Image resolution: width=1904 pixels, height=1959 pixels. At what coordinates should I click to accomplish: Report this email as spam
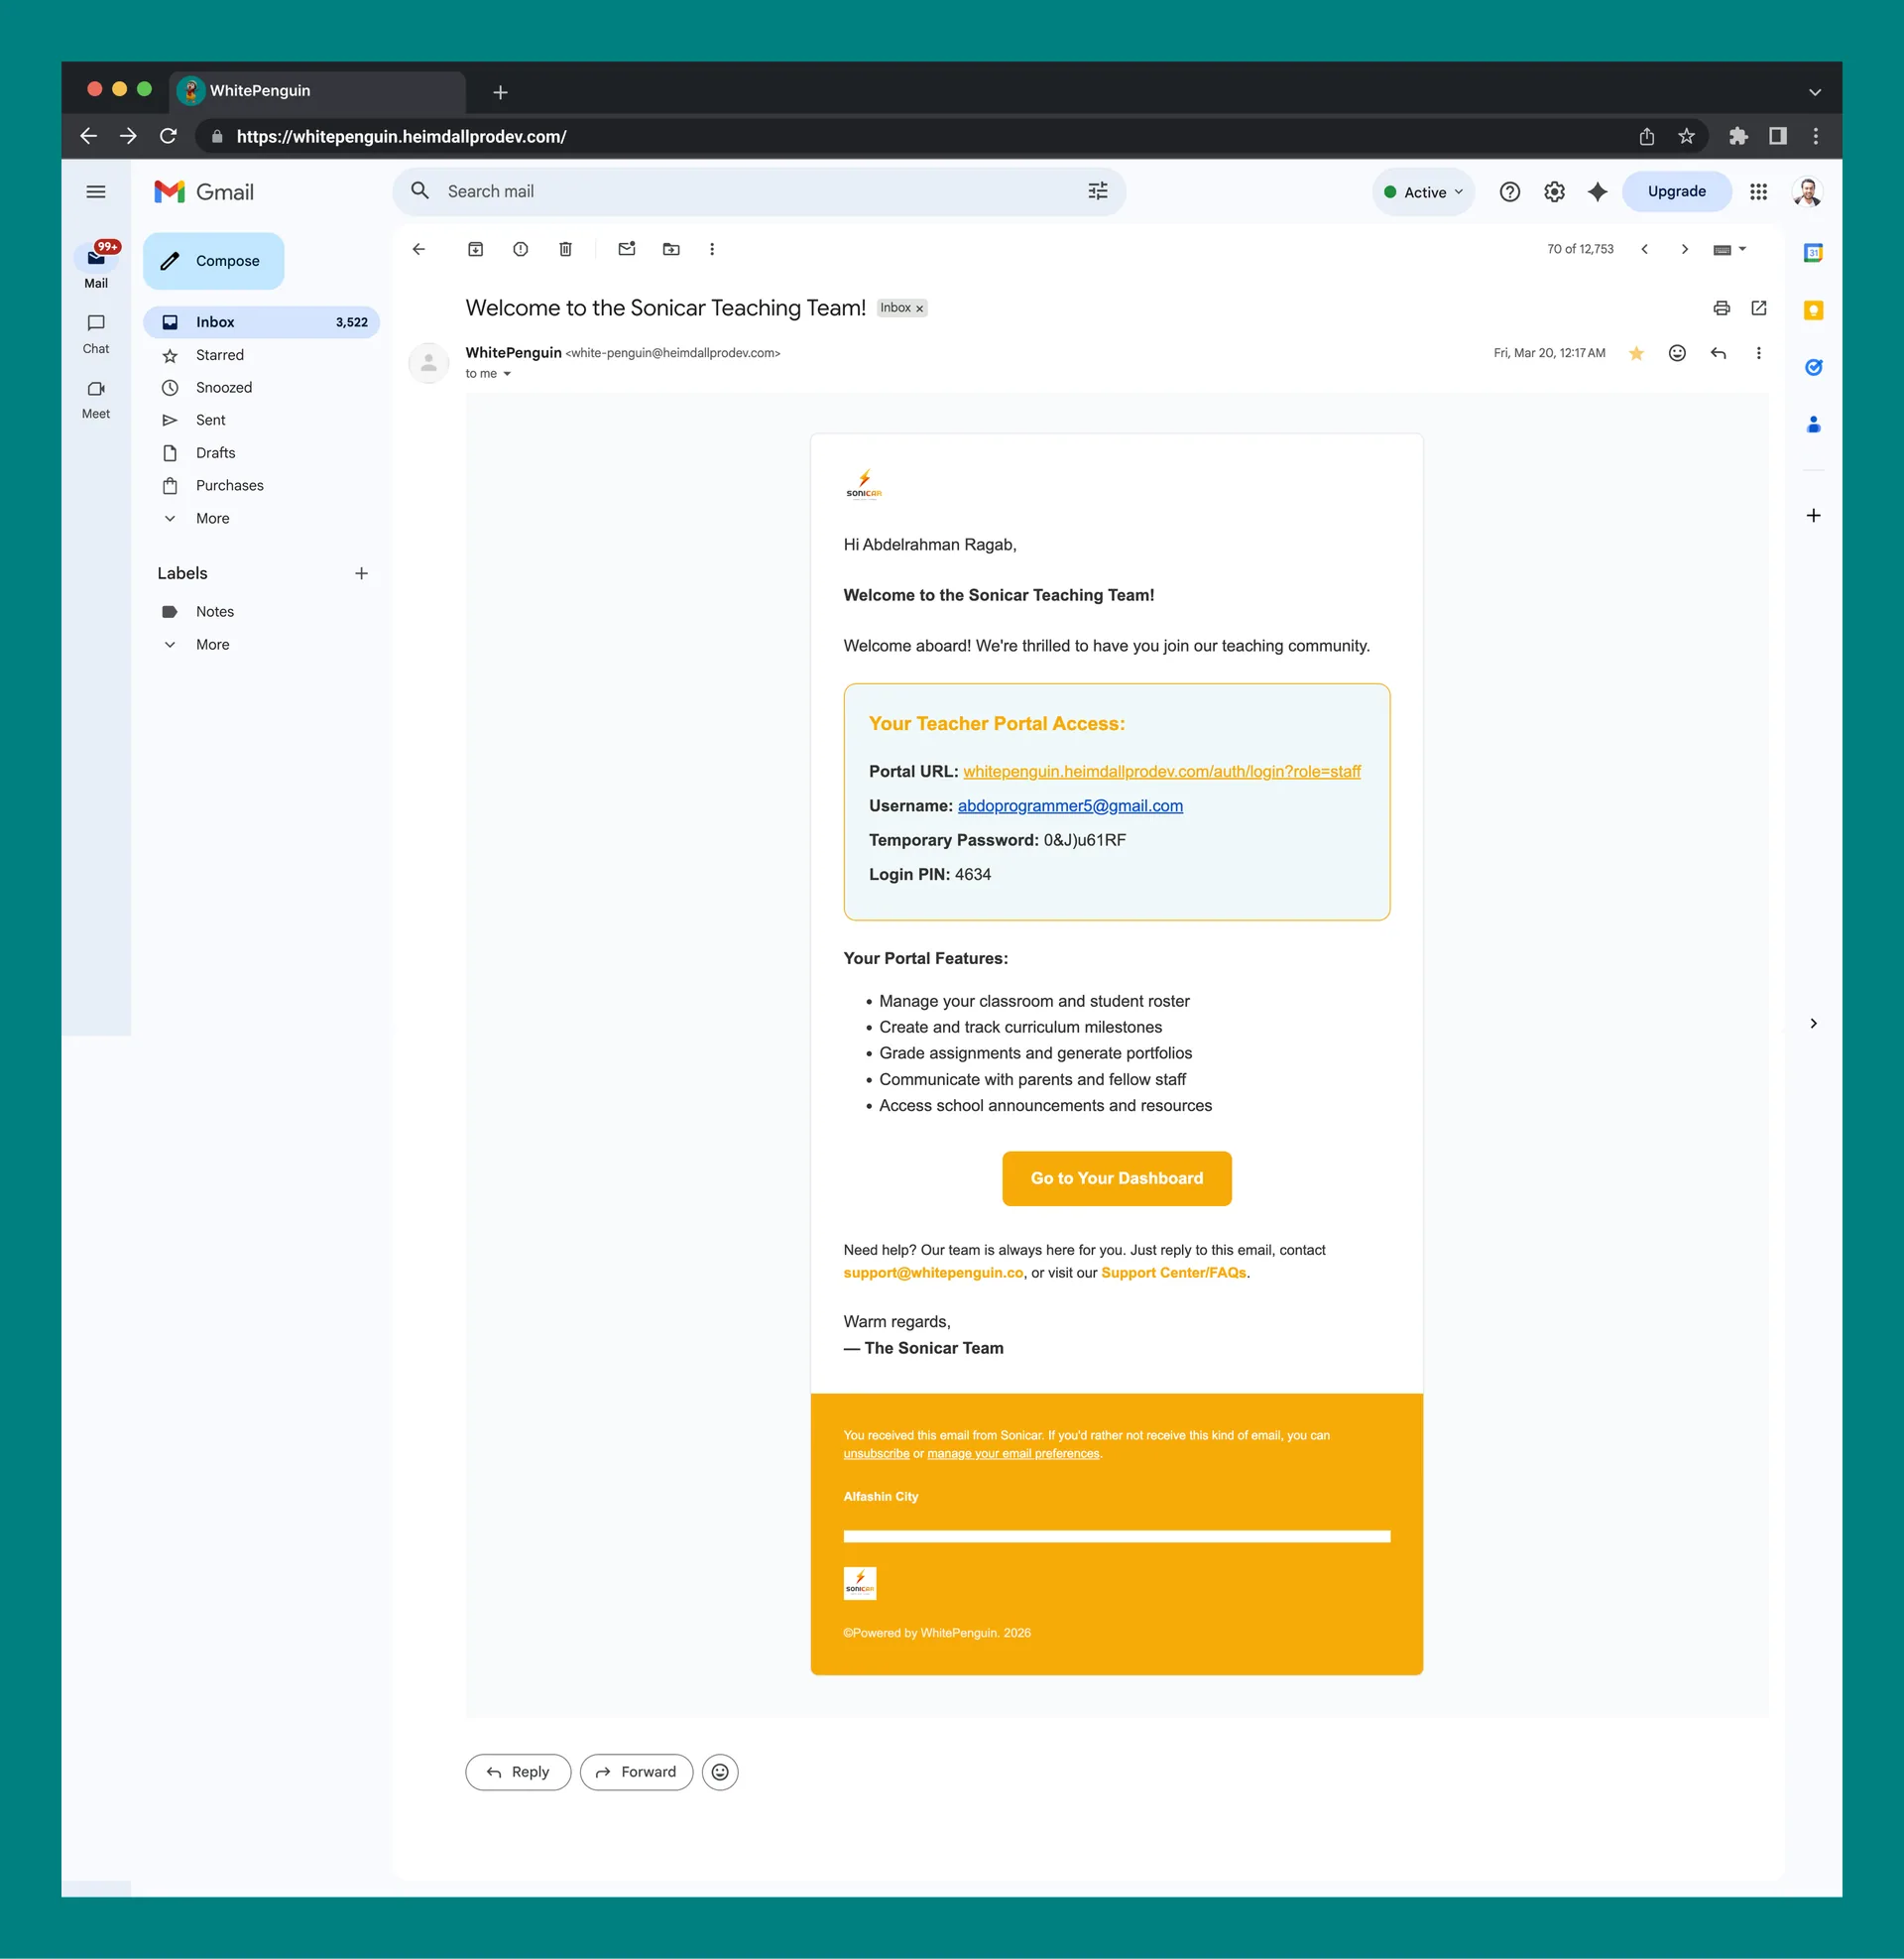(x=520, y=249)
